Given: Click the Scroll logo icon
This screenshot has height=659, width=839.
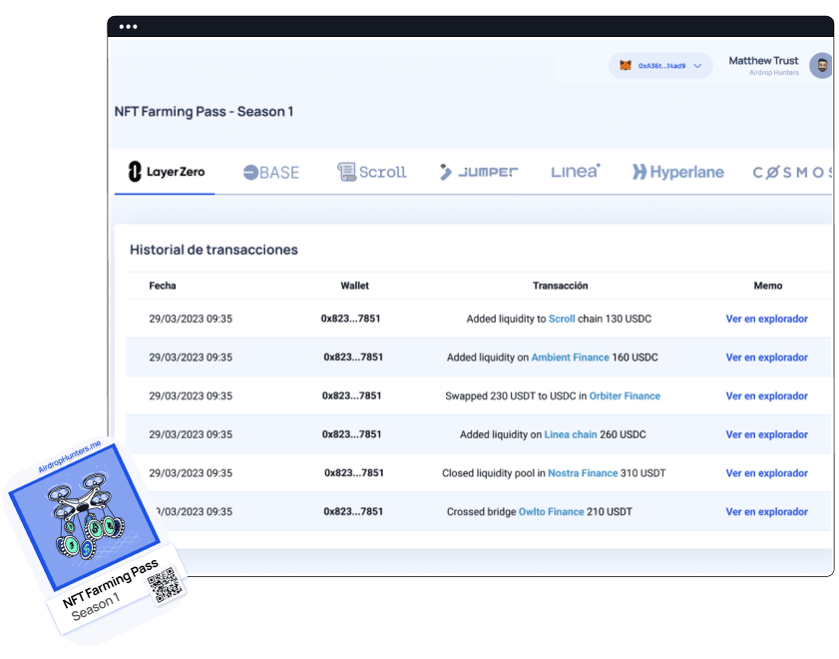Looking at the screenshot, I should [x=347, y=172].
